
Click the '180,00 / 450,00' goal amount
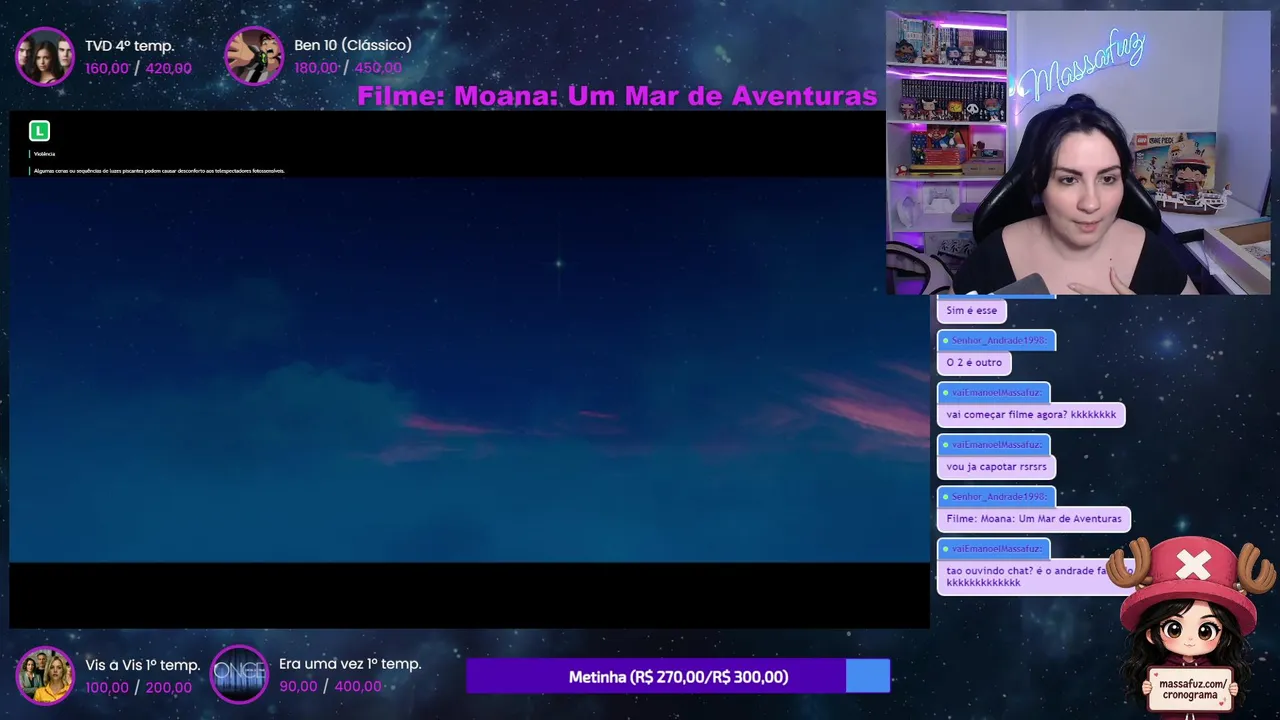point(348,68)
